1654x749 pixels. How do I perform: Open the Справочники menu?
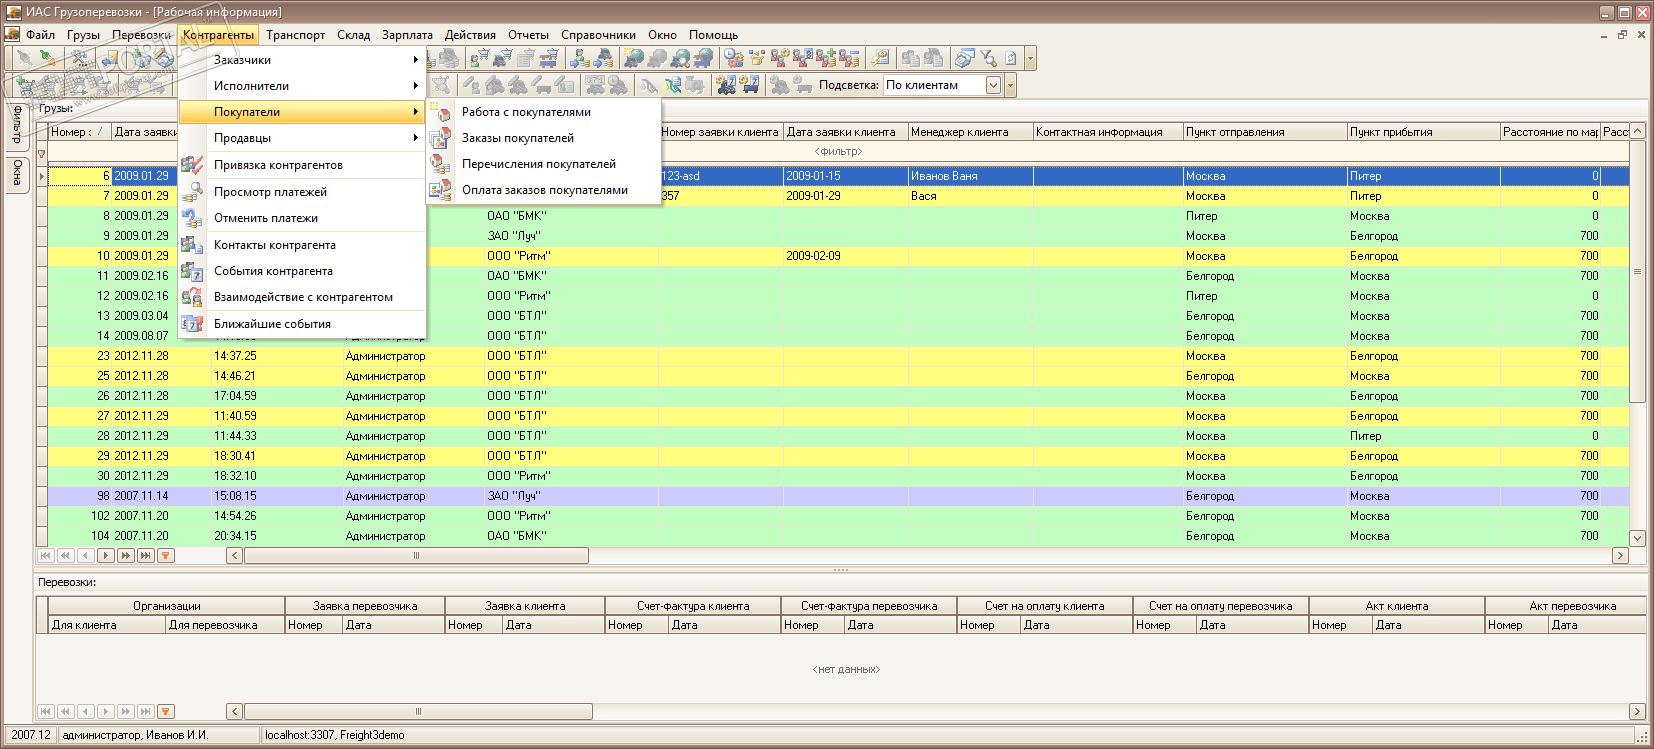tap(598, 35)
